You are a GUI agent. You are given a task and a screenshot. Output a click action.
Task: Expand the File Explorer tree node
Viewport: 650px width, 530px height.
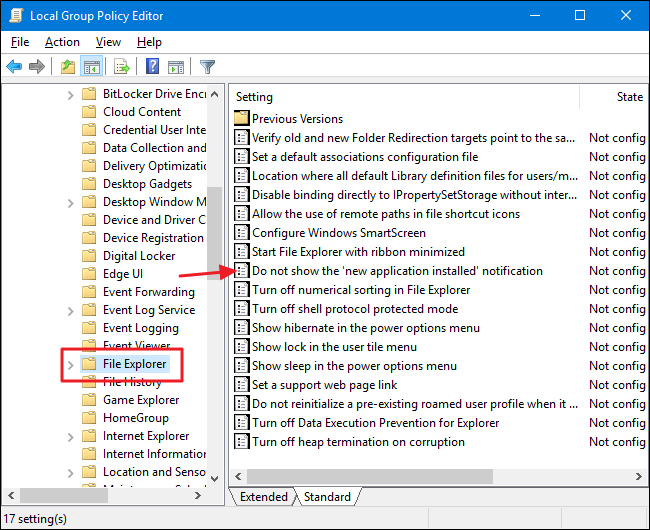click(70, 365)
